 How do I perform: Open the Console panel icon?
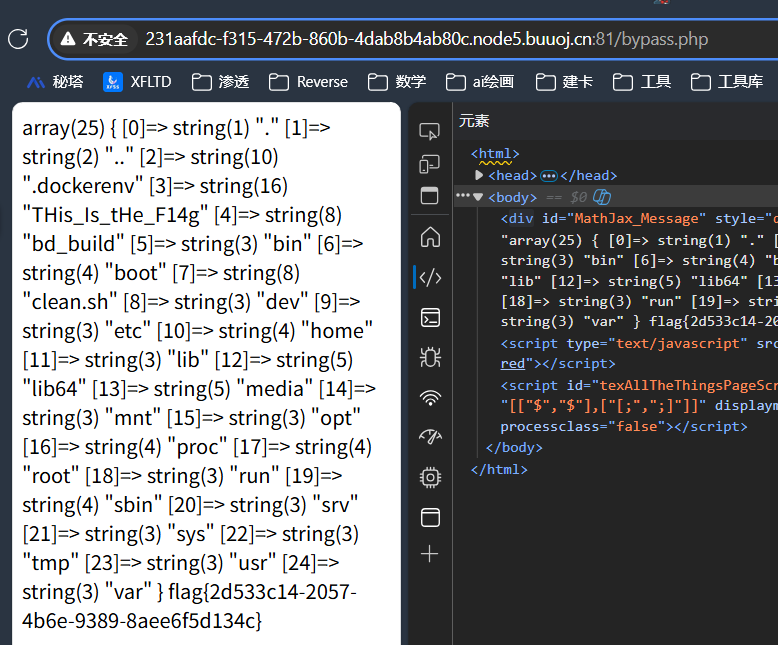pyautogui.click(x=430, y=318)
